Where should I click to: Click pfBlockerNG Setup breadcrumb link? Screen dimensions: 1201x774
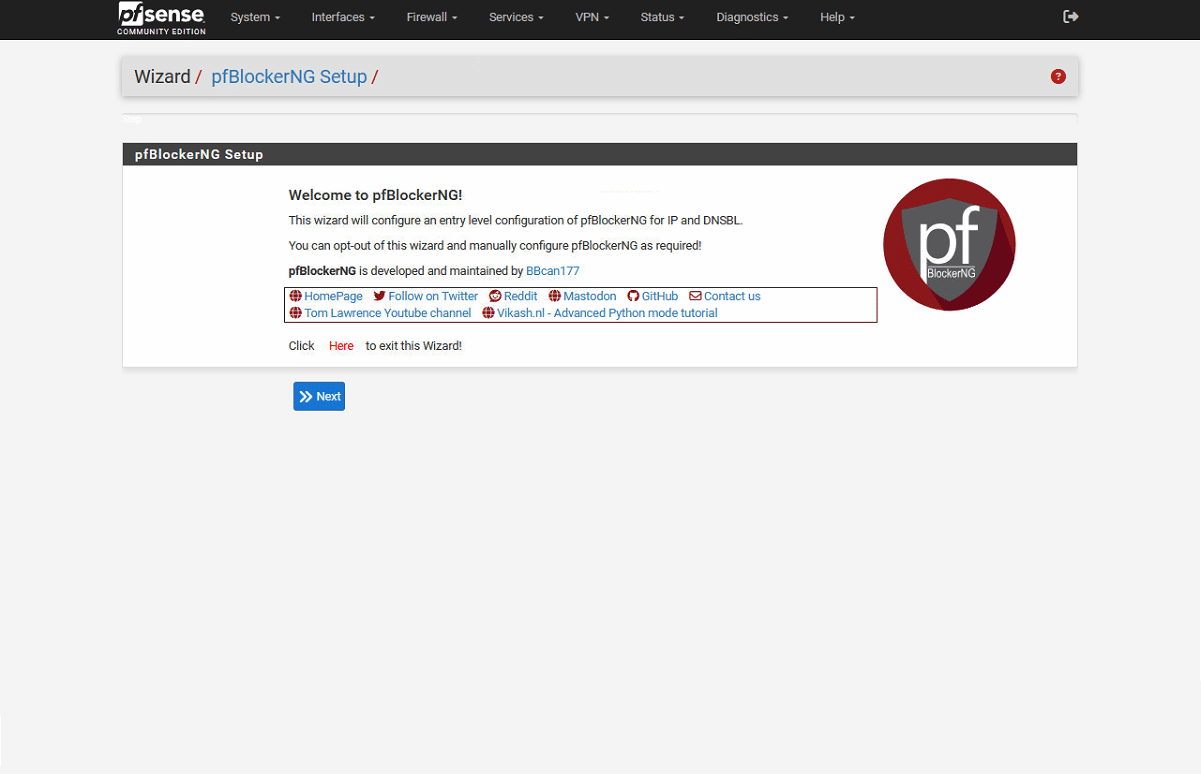[289, 77]
